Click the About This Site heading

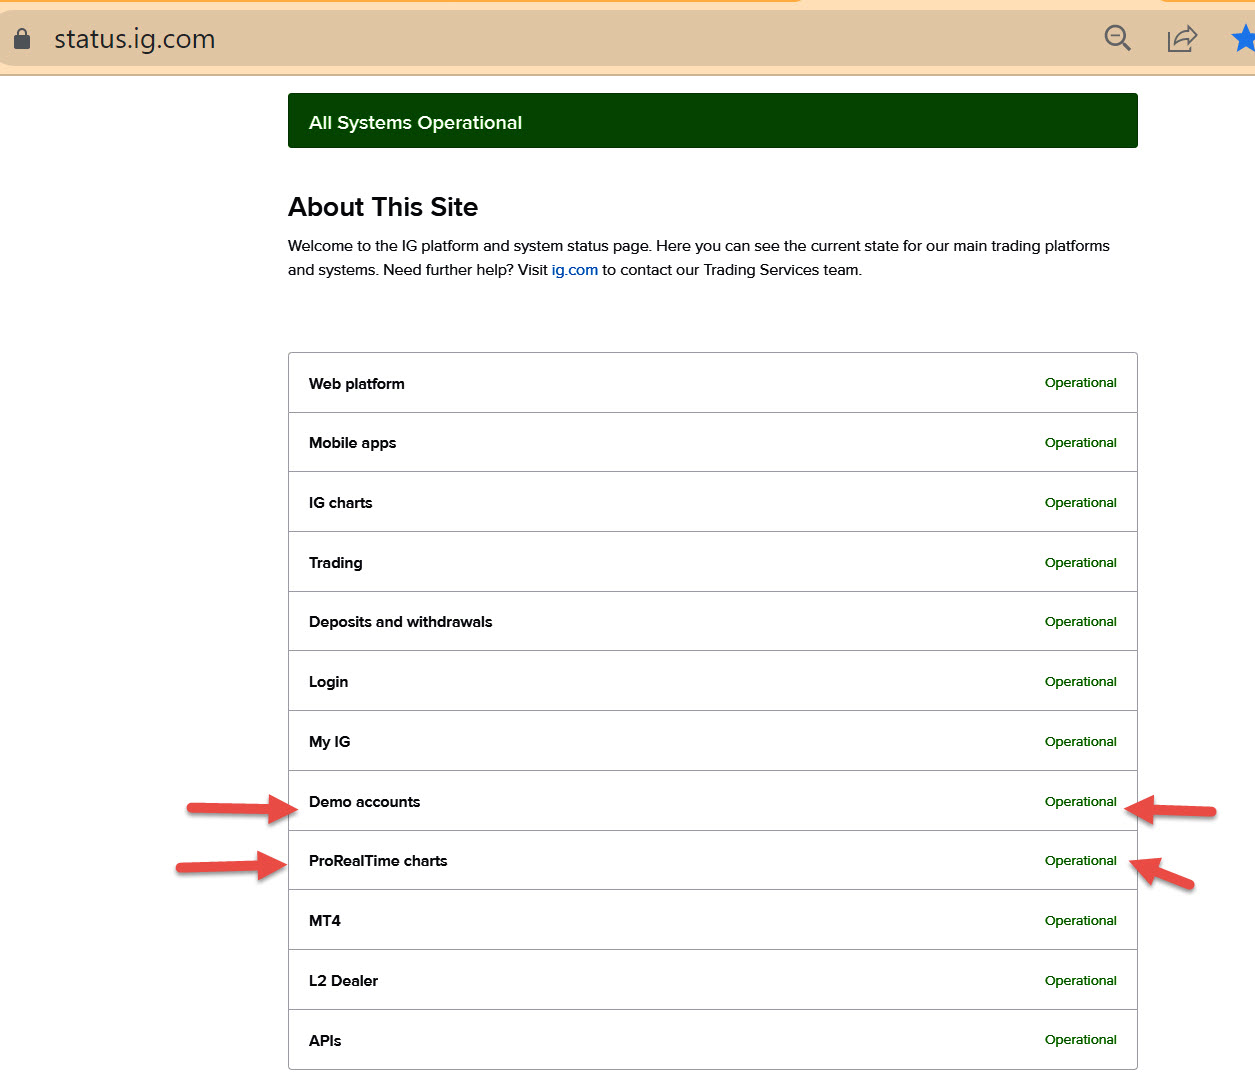383,207
